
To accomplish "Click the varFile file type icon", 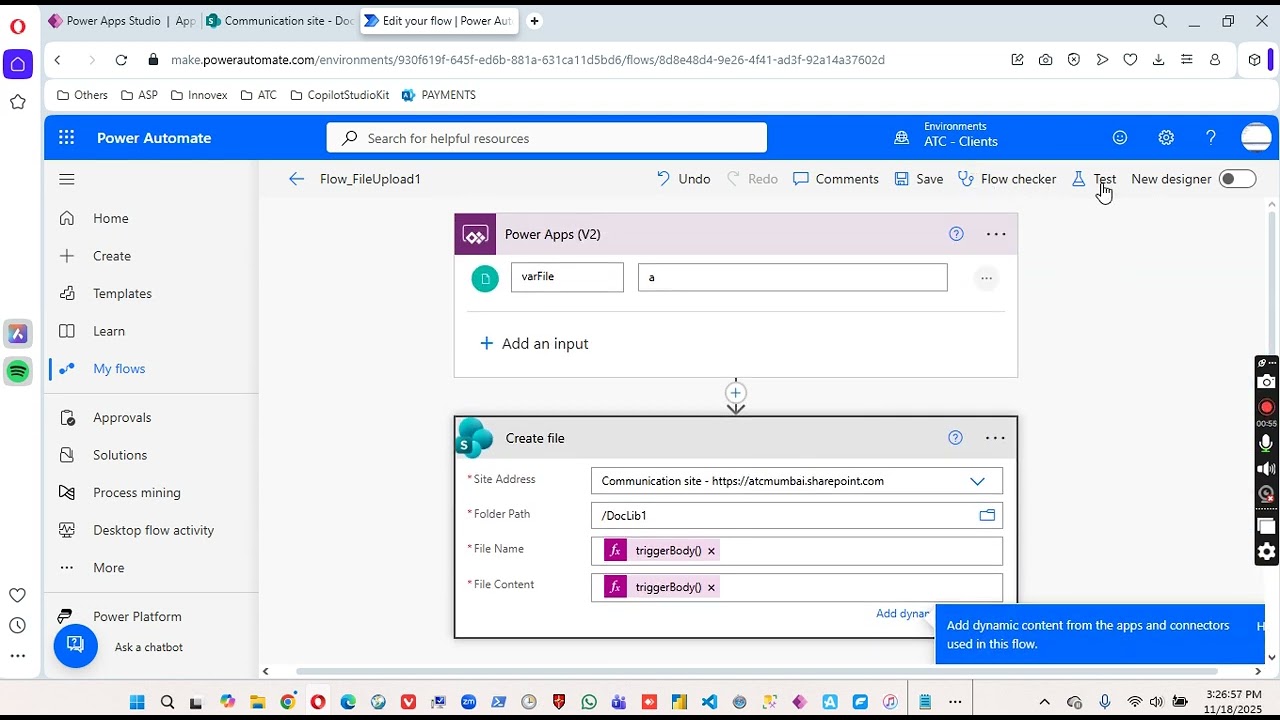I will click(x=485, y=278).
